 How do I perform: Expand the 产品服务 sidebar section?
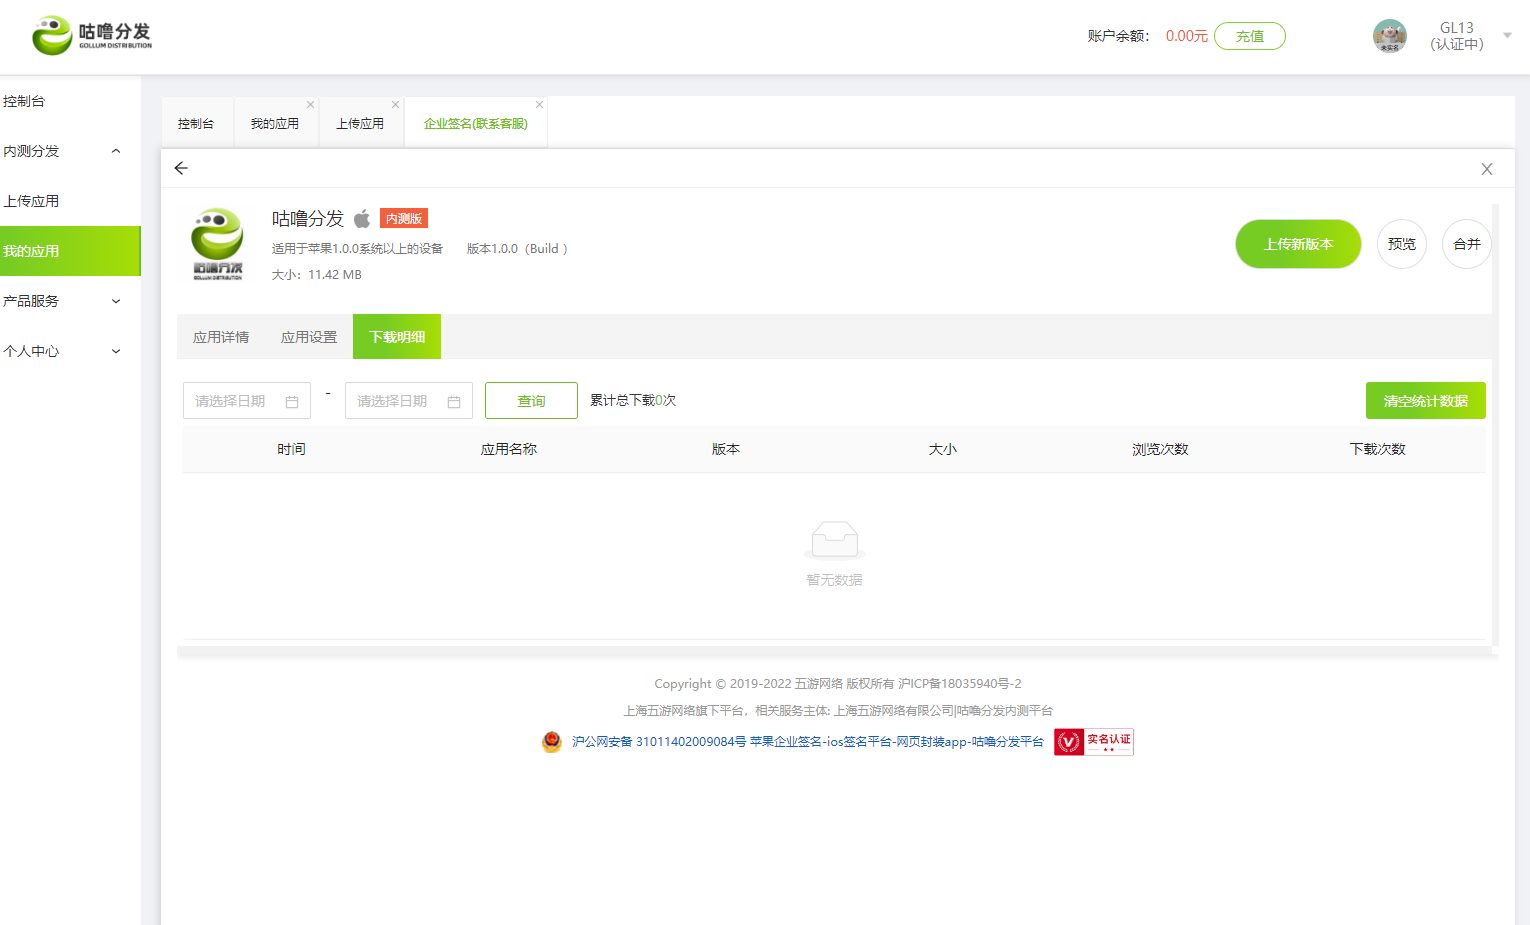pos(70,301)
